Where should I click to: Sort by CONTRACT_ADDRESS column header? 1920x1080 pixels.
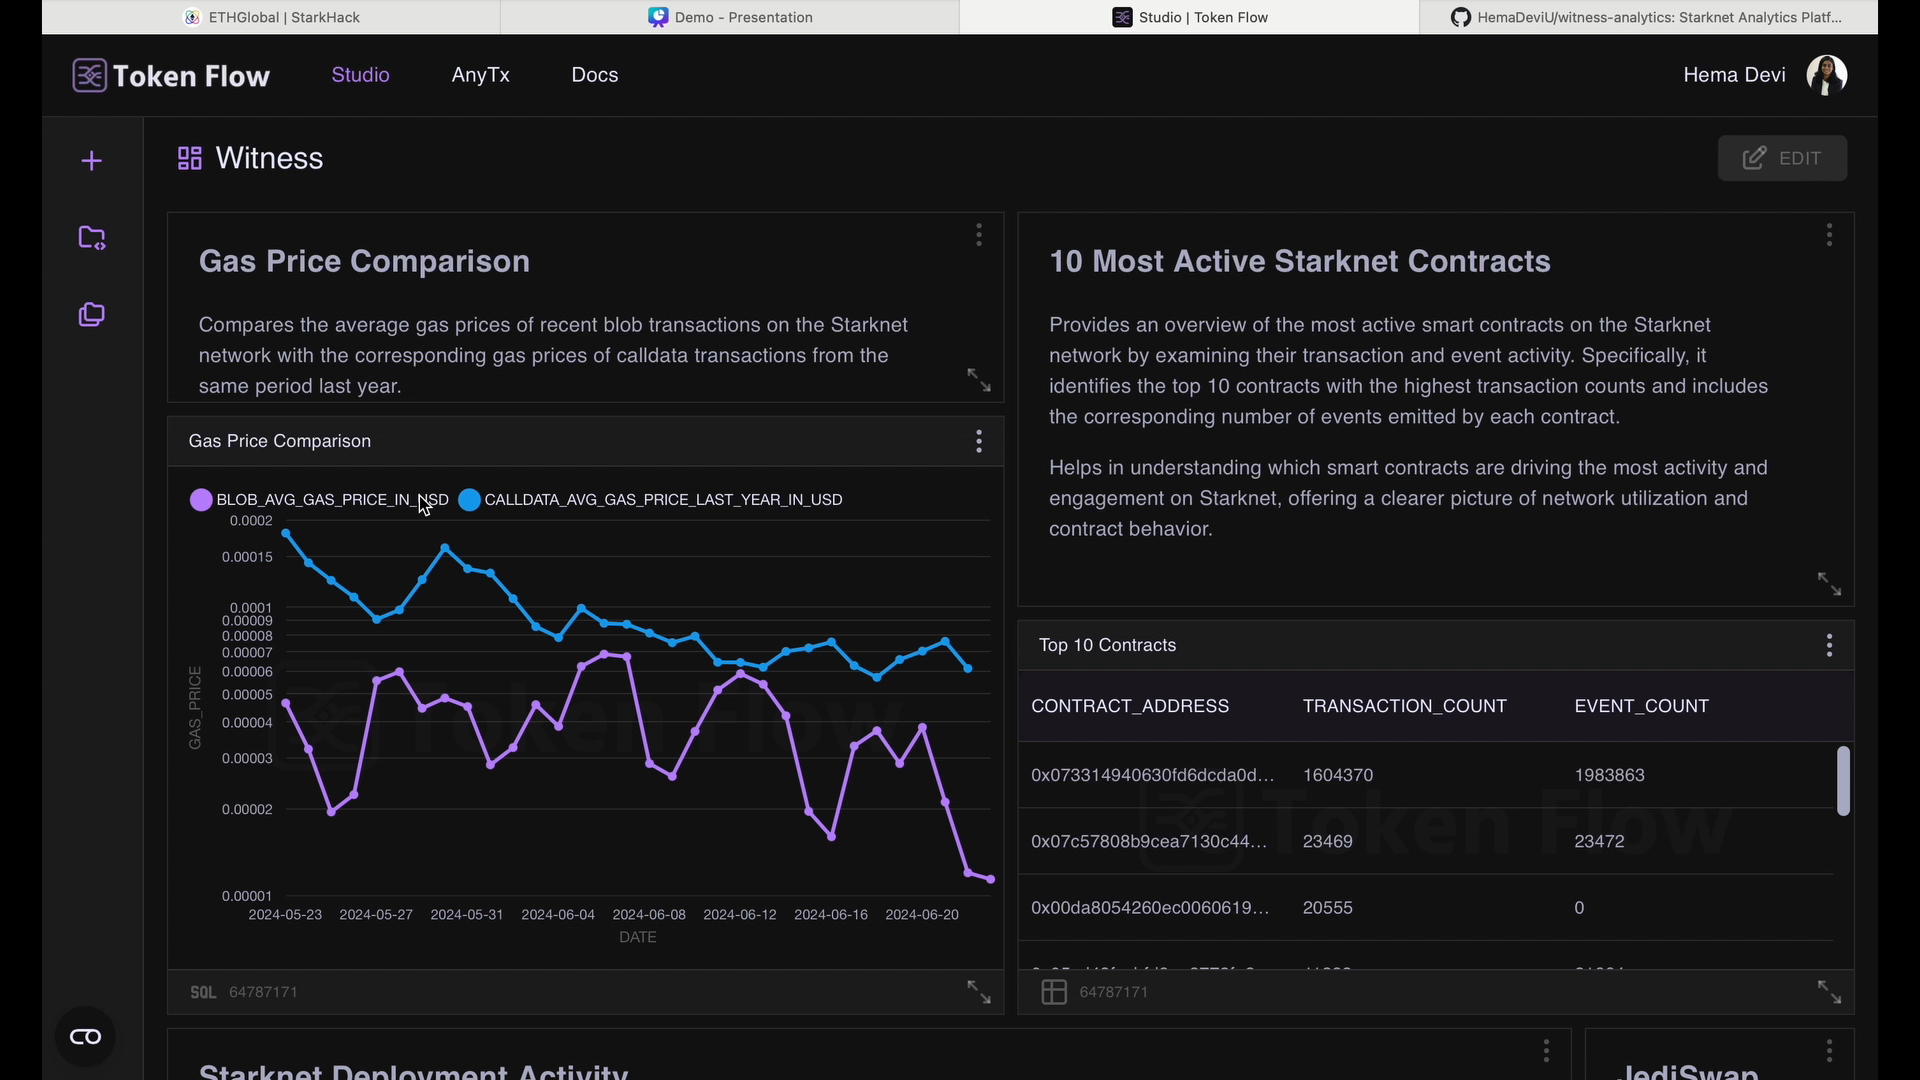tap(1130, 706)
